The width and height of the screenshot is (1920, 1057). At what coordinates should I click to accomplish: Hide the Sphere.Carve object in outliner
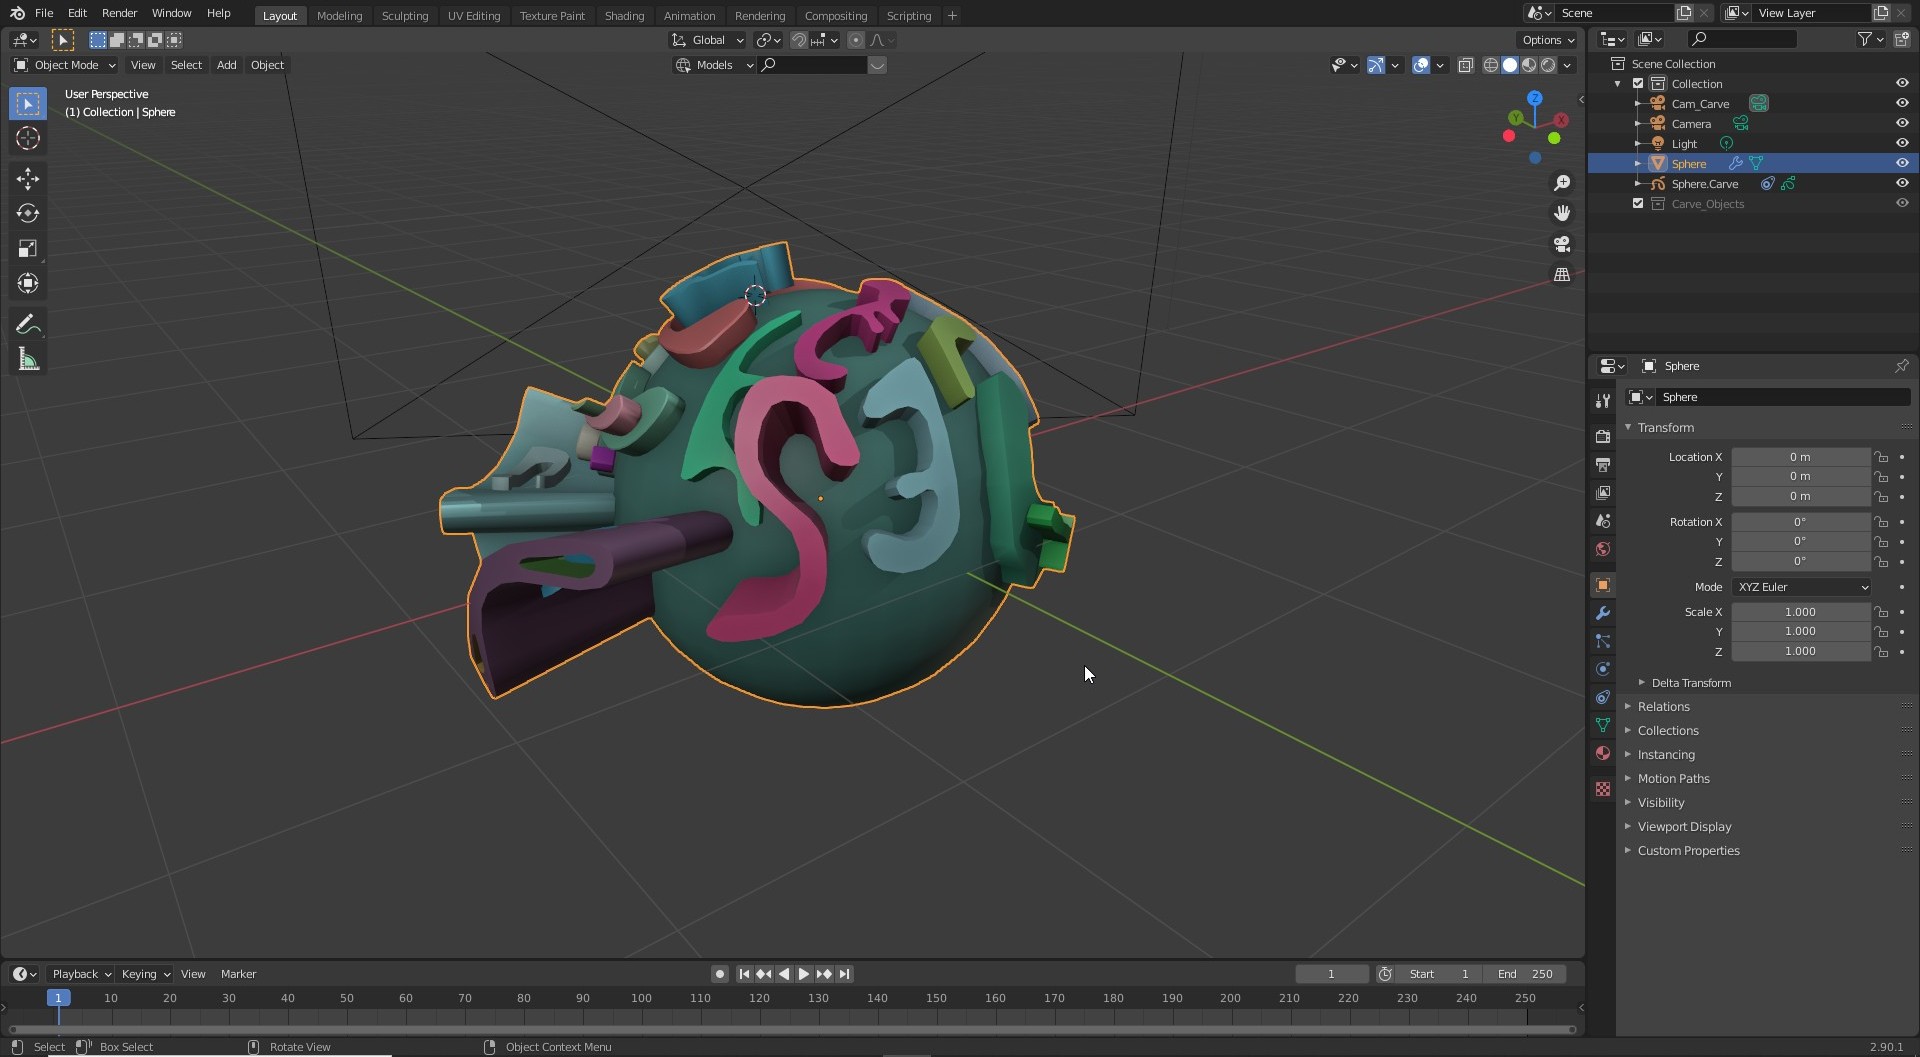pos(1902,183)
